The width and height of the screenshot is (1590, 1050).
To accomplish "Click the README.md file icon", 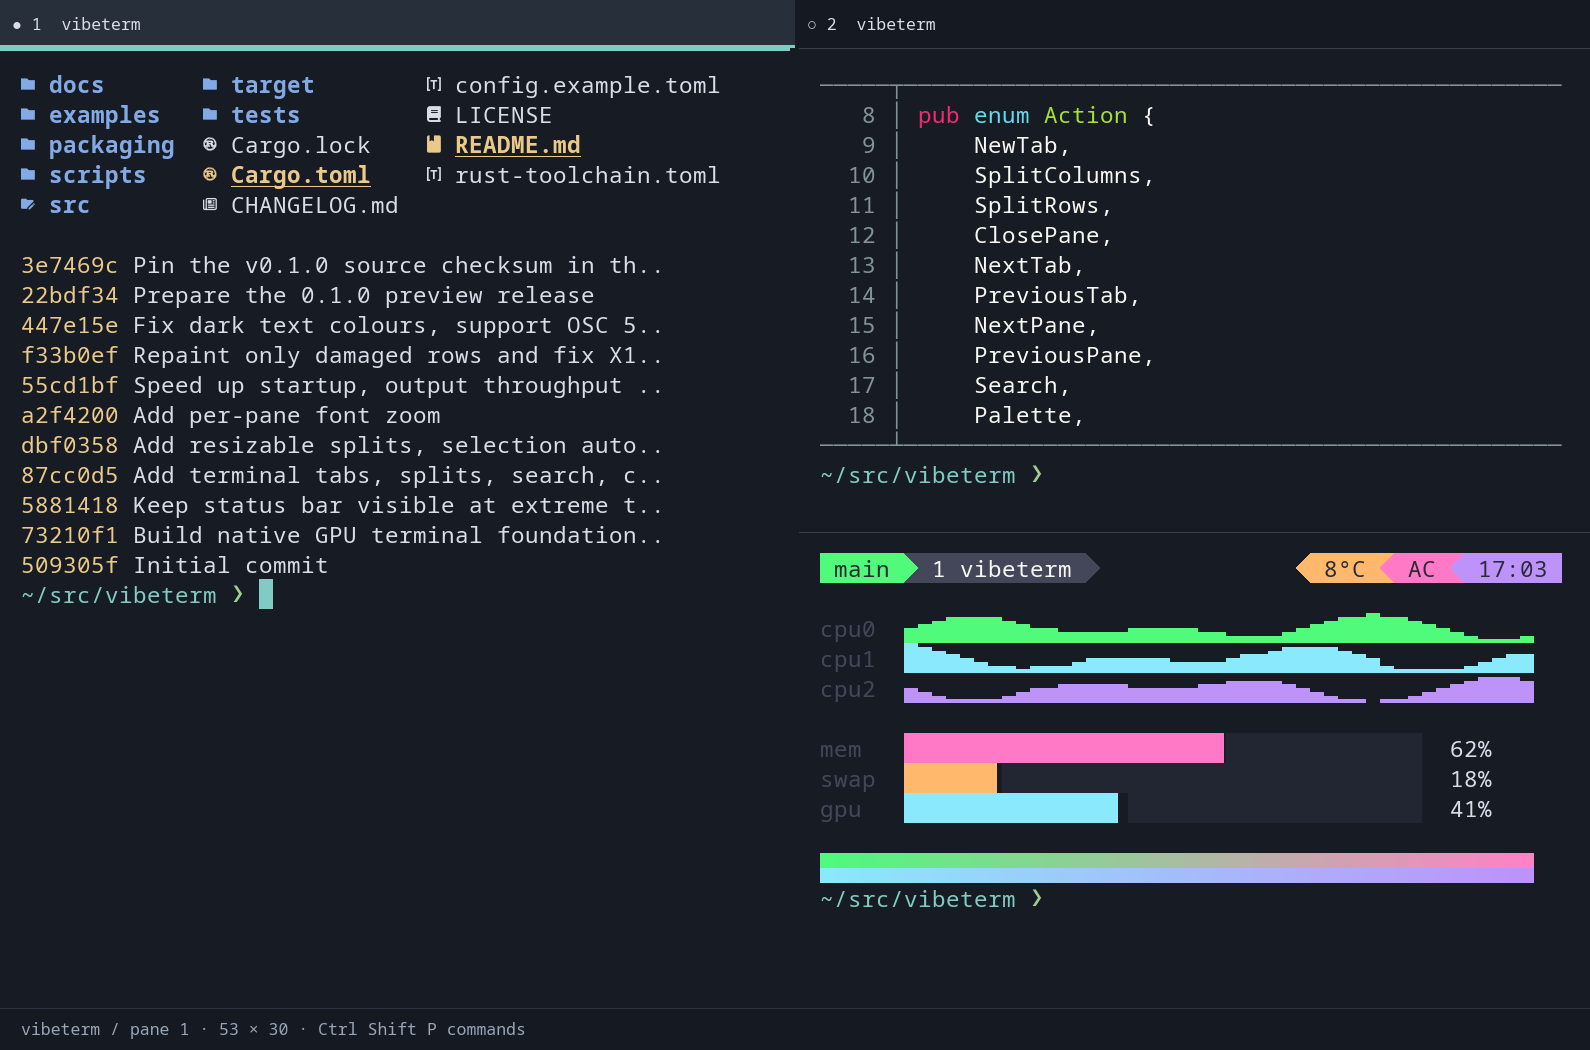I will click(x=434, y=145).
